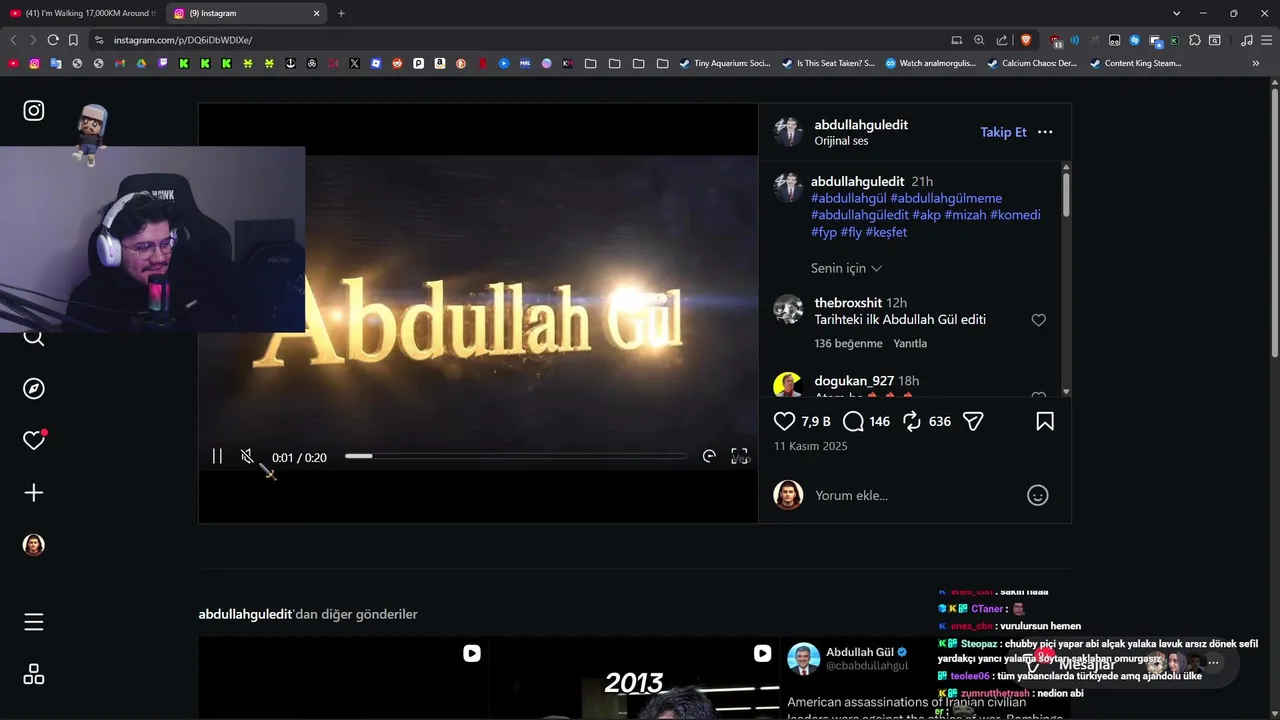Viewport: 1280px width, 720px height.
Task: Seek within the video progress bar
Action: coord(516,456)
